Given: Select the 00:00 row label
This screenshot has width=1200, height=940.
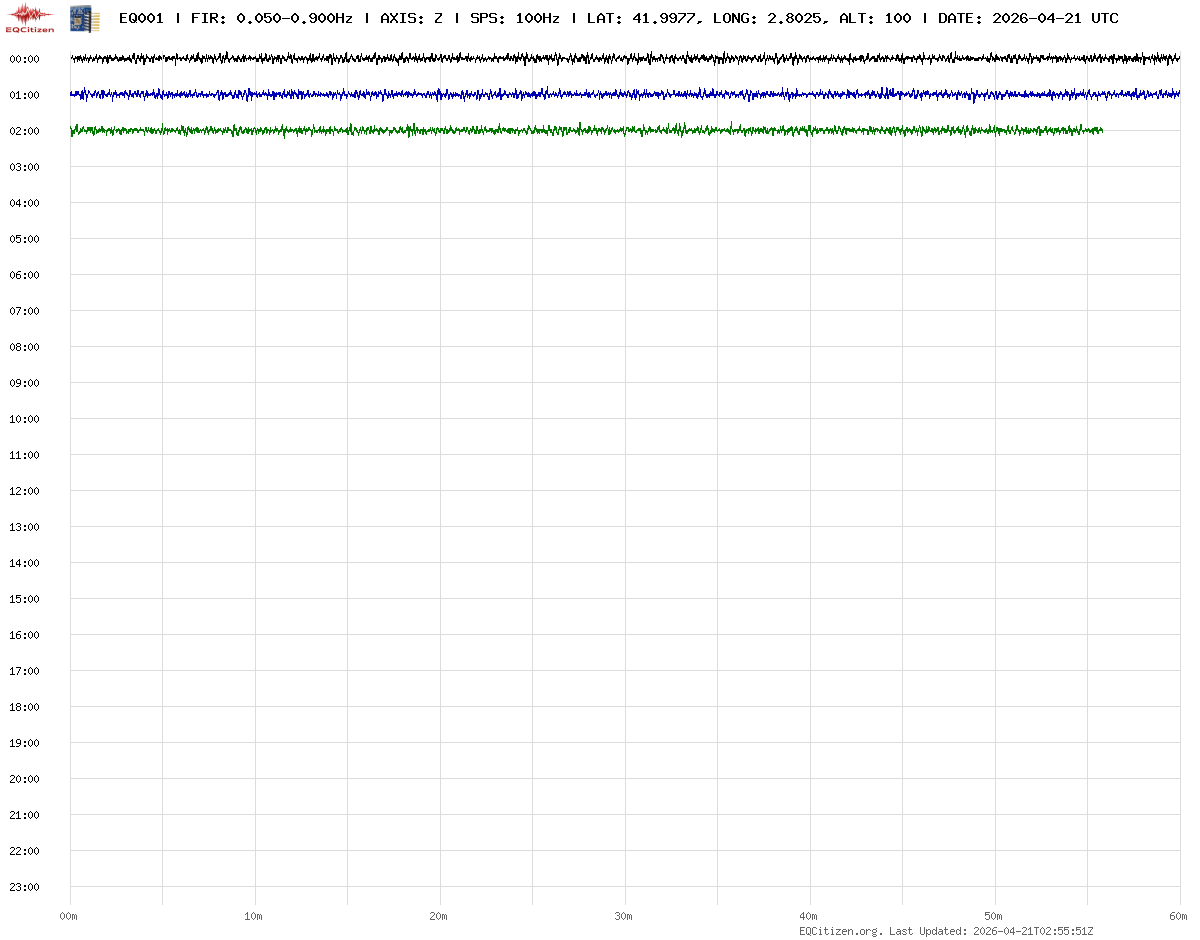Looking at the screenshot, I should (24, 59).
